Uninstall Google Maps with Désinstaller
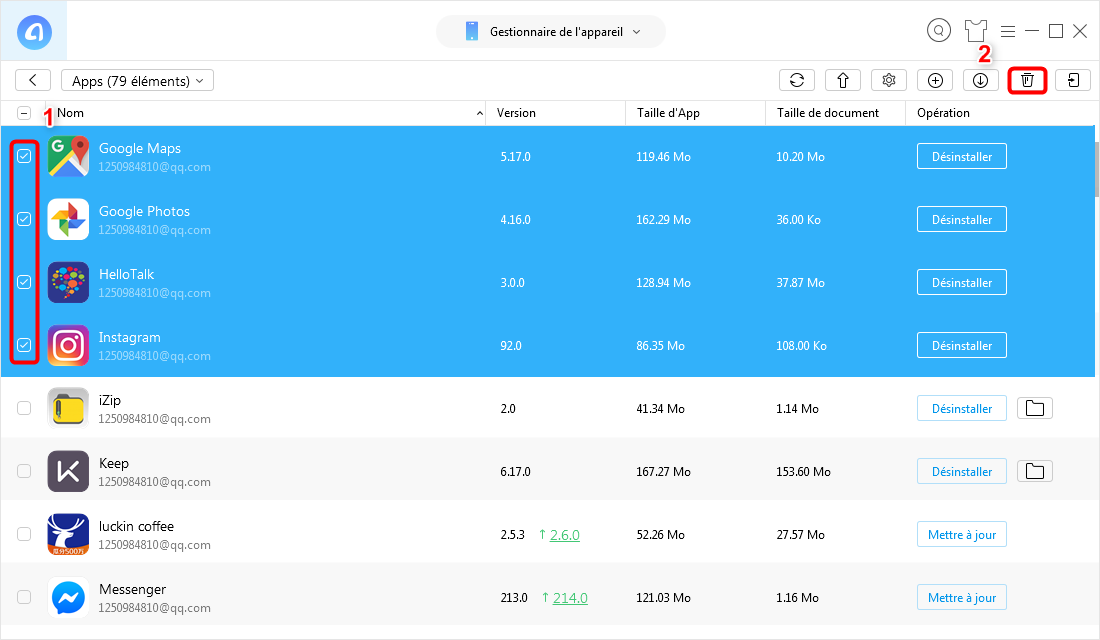Image resolution: width=1100 pixels, height=640 pixels. pos(962,156)
